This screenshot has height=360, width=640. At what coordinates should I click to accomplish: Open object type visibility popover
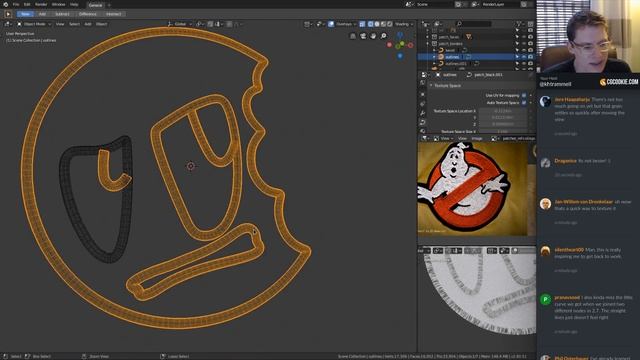308,24
